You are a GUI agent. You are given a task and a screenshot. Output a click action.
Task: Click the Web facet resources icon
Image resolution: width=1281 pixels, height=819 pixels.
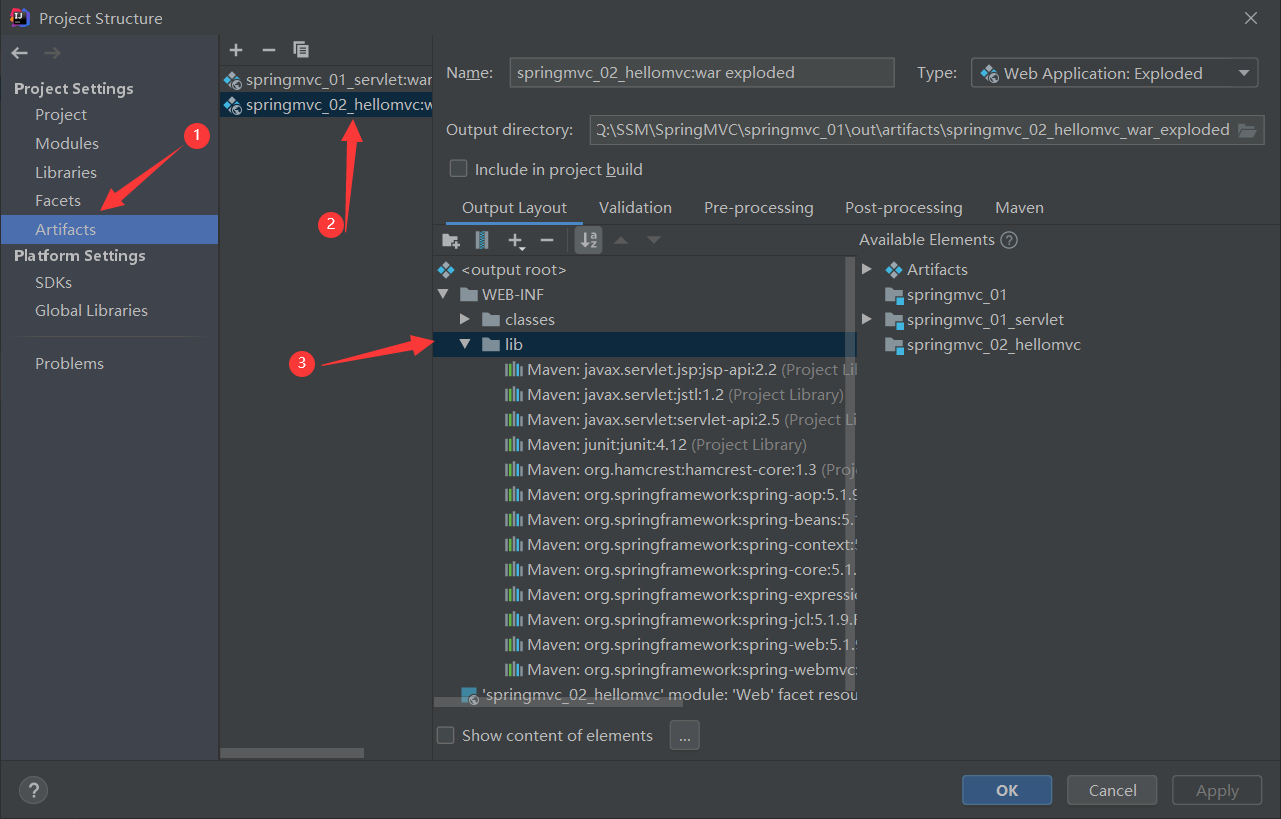[469, 695]
